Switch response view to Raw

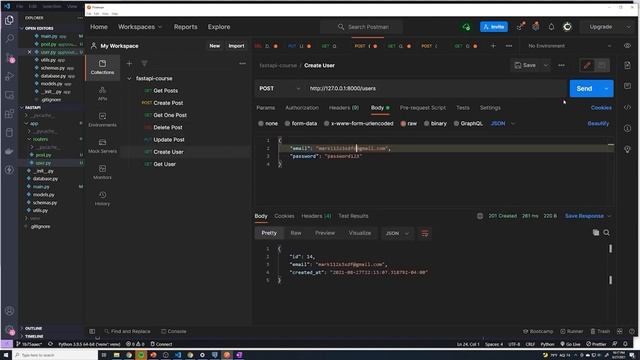pyautogui.click(x=296, y=233)
